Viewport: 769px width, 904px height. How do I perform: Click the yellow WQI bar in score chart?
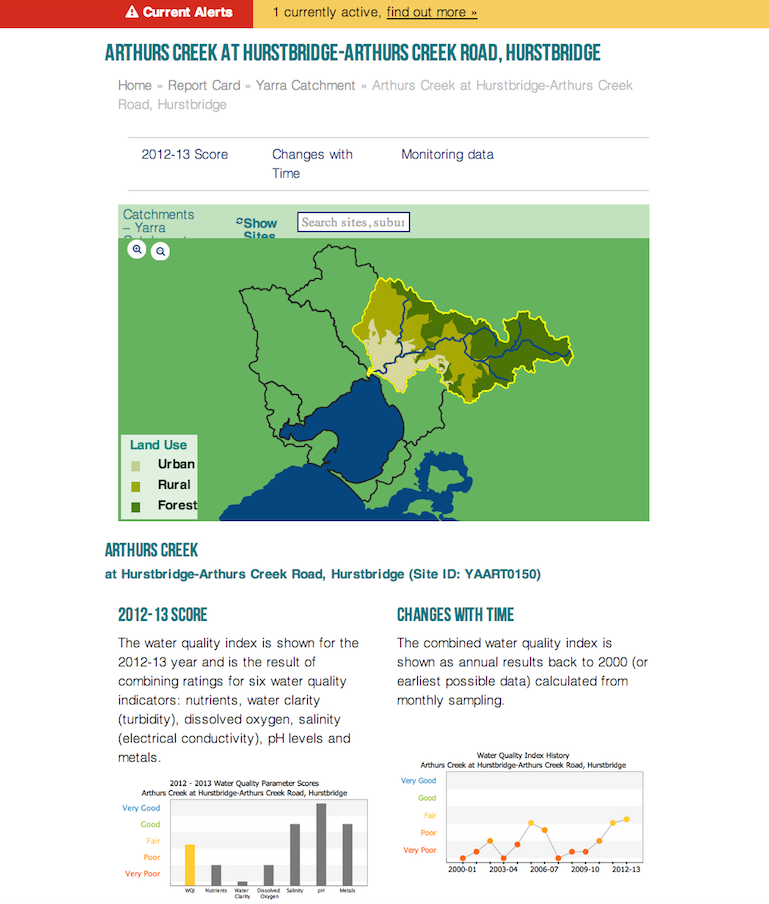point(190,865)
